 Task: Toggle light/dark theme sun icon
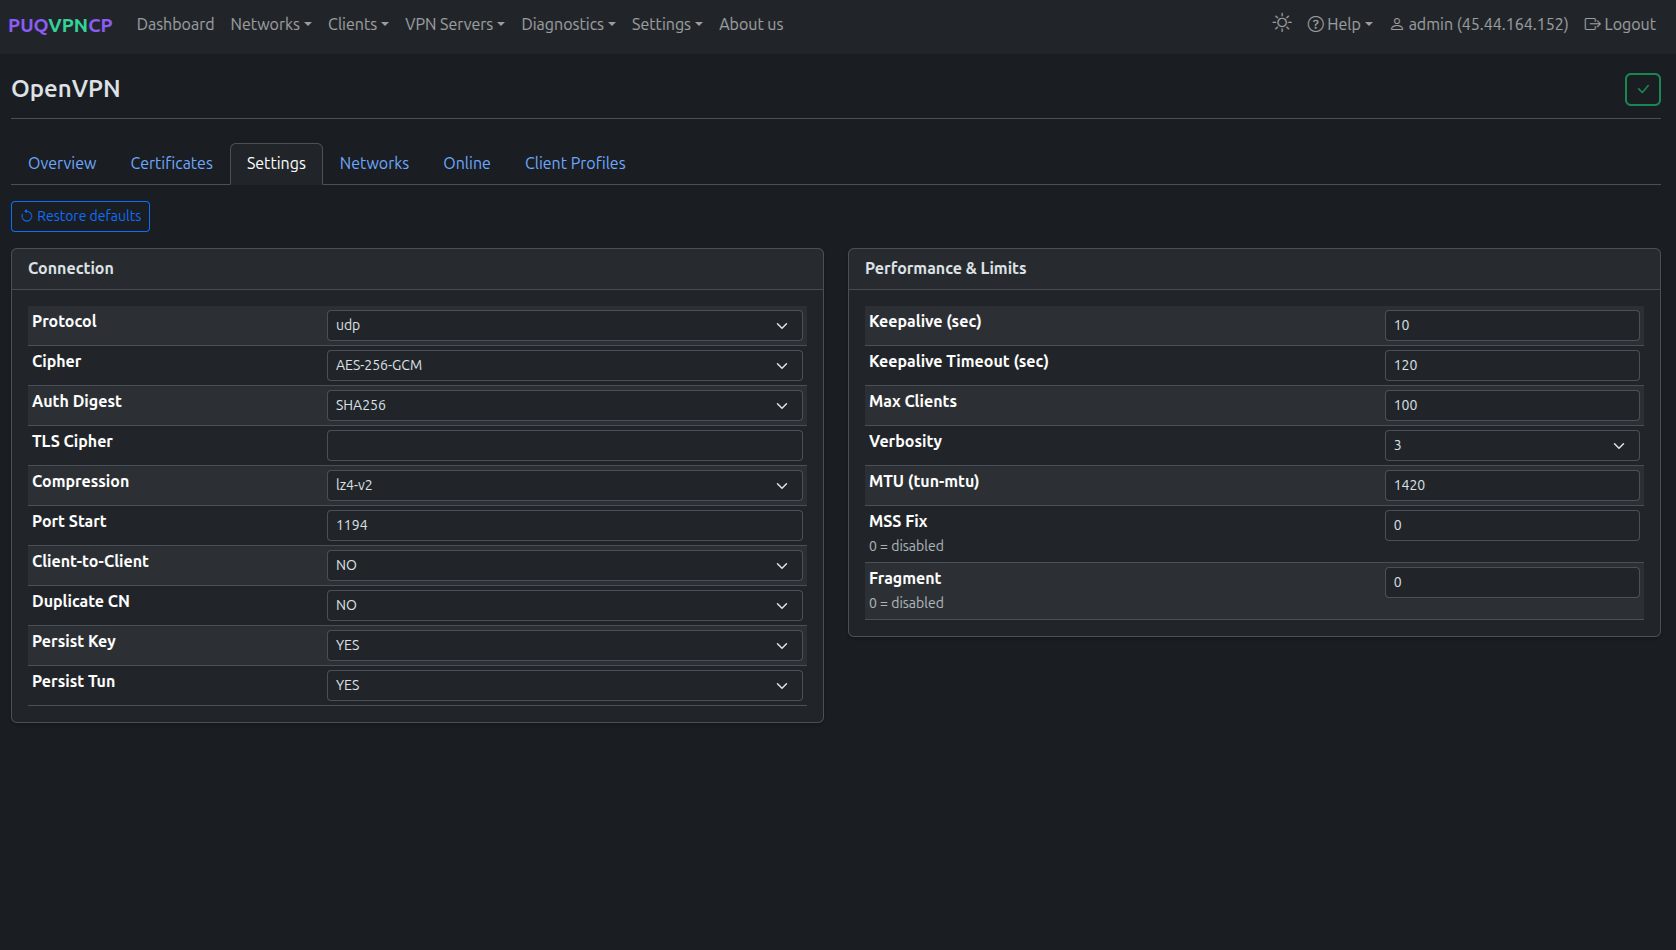point(1282,23)
